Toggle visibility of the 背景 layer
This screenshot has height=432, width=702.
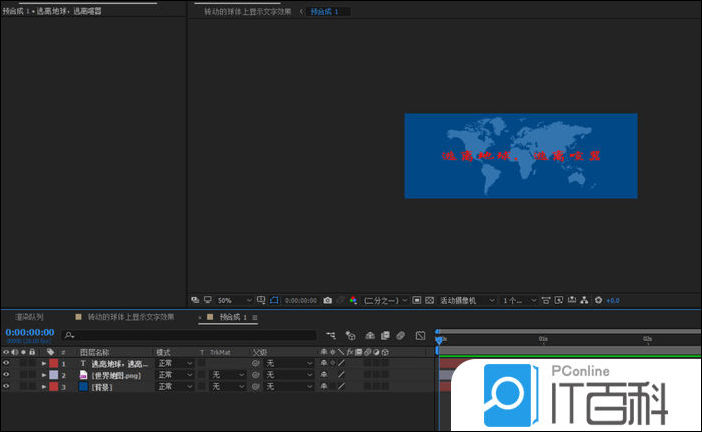[x=6, y=386]
